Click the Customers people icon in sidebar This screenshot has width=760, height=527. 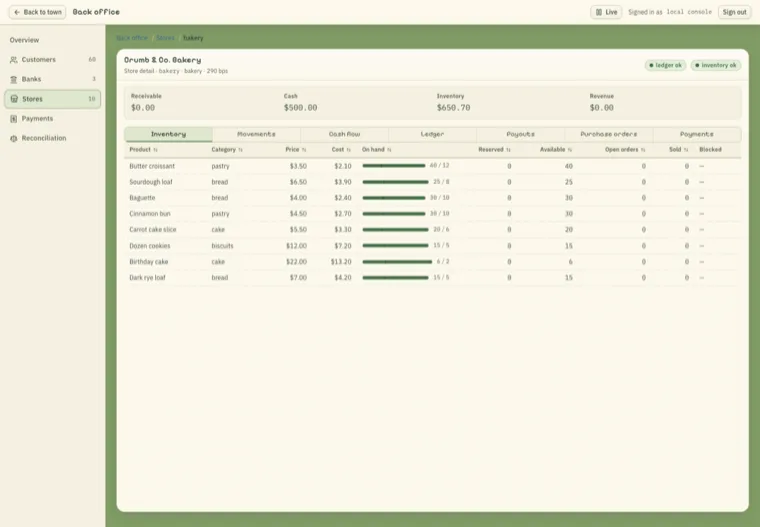tap(14, 60)
